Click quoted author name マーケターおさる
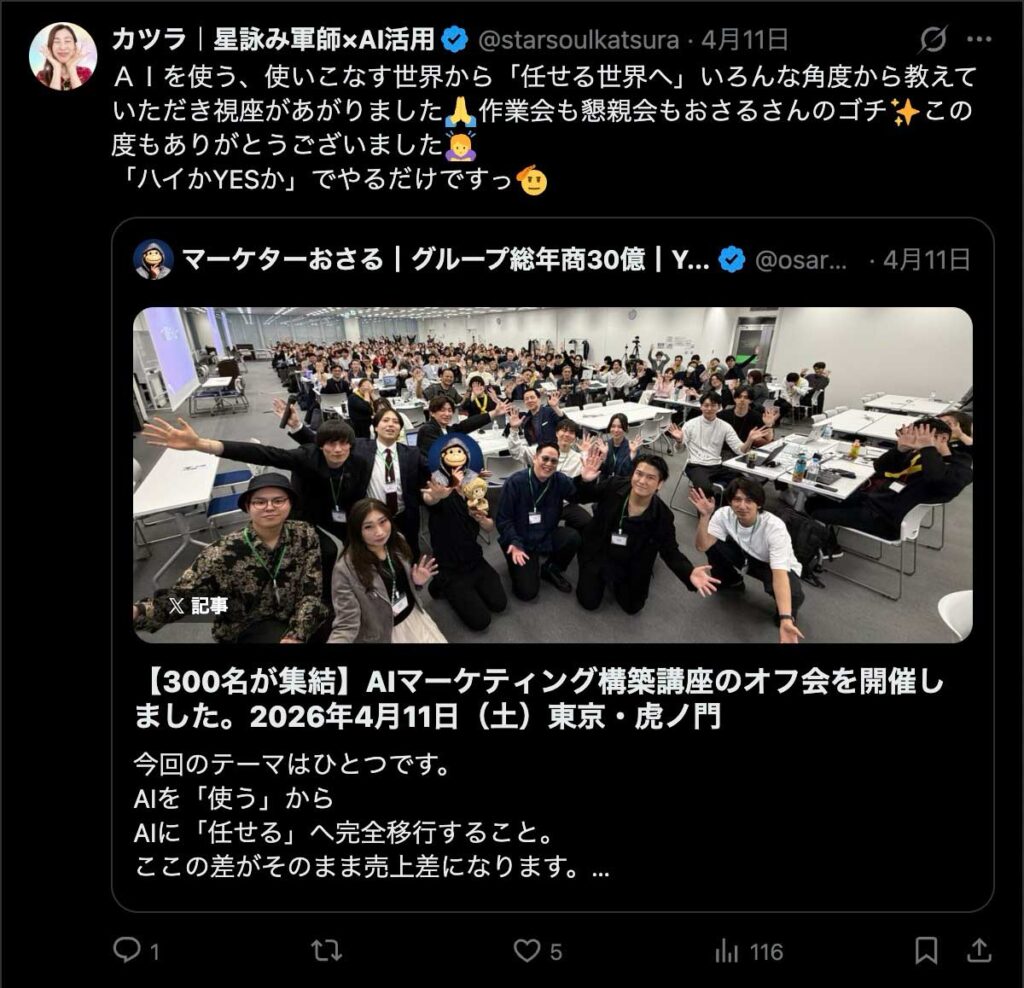Viewport: 1024px width, 988px height. pyautogui.click(x=282, y=259)
